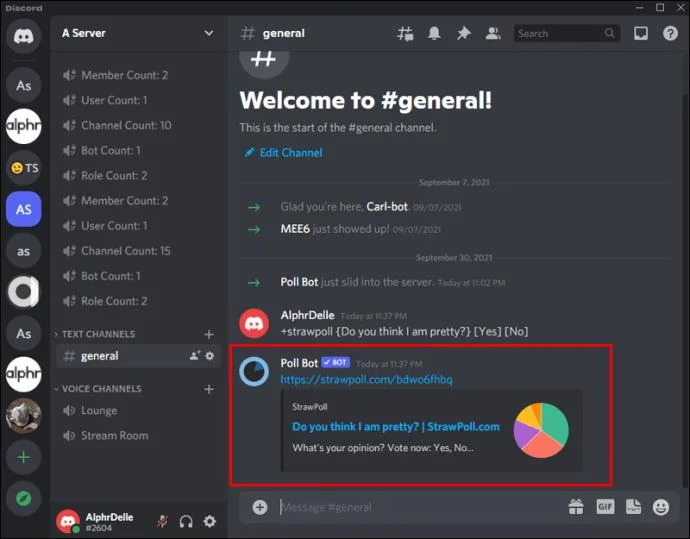Click the Edit Channel link
Screen dimensions: 690x539
pyautogui.click(x=284, y=153)
